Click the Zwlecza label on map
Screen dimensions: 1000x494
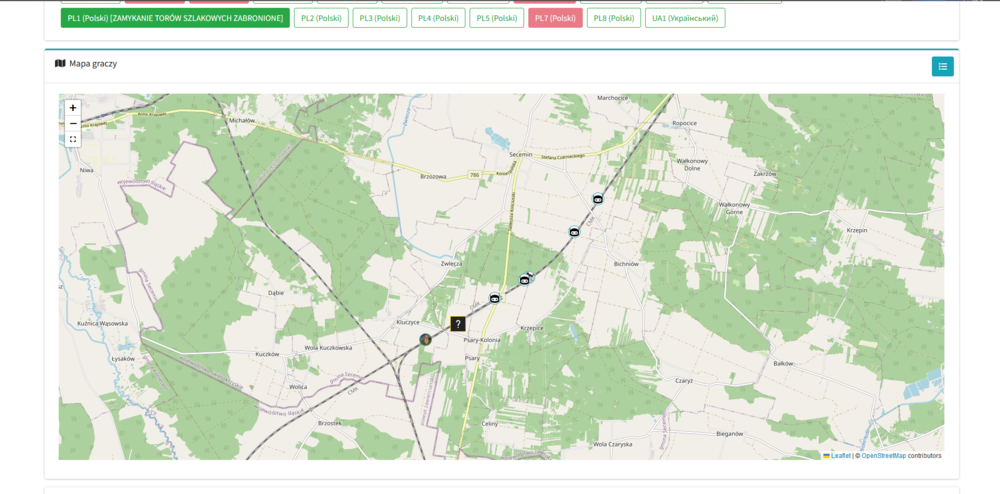[451, 263]
